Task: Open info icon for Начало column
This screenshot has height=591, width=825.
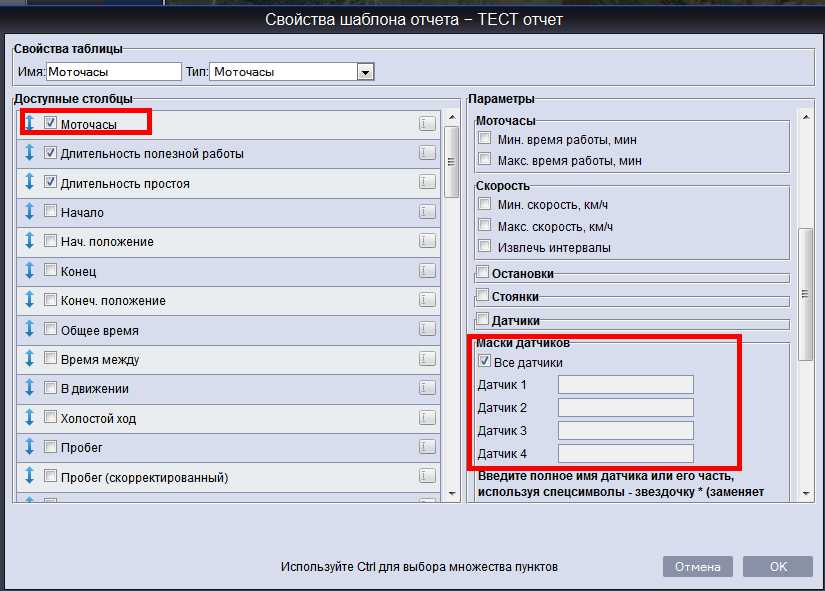Action: tap(427, 212)
